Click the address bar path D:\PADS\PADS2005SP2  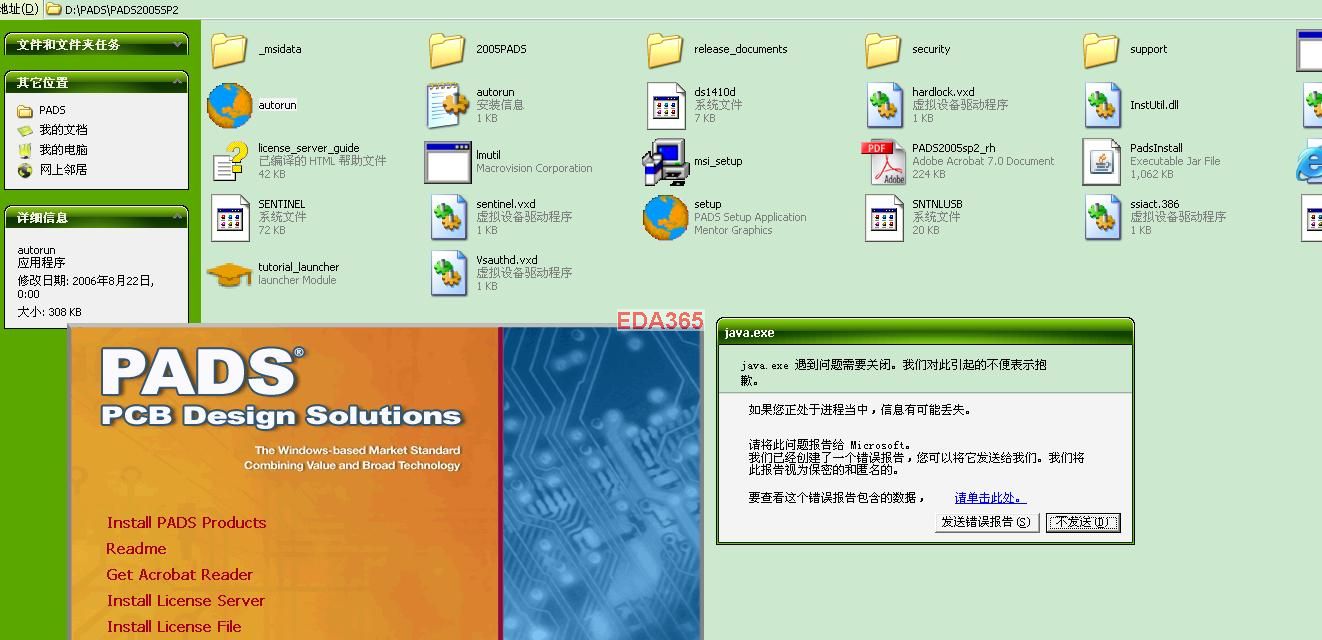pyautogui.click(x=122, y=9)
